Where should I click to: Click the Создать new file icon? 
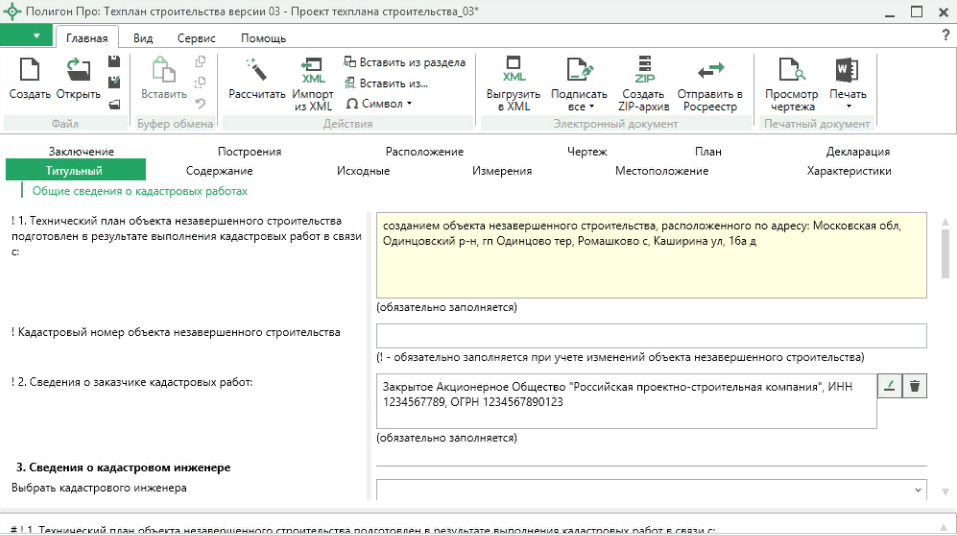click(30, 79)
